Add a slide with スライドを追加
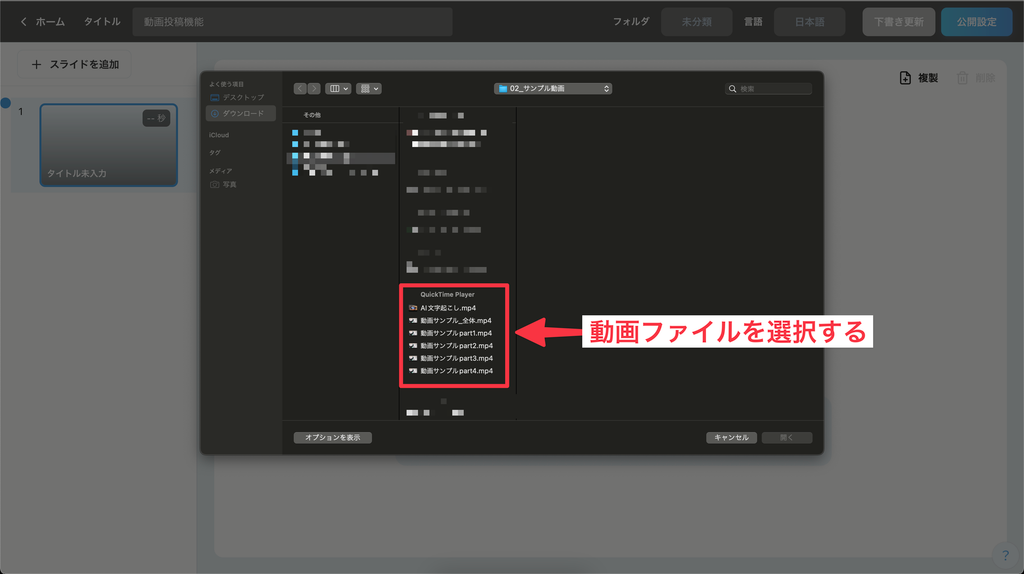Screen dimensions: 1024x574 74,64
